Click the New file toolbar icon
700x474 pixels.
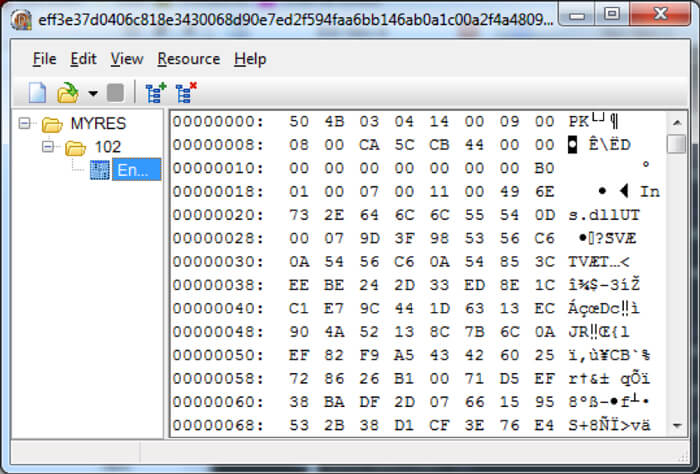[37, 93]
